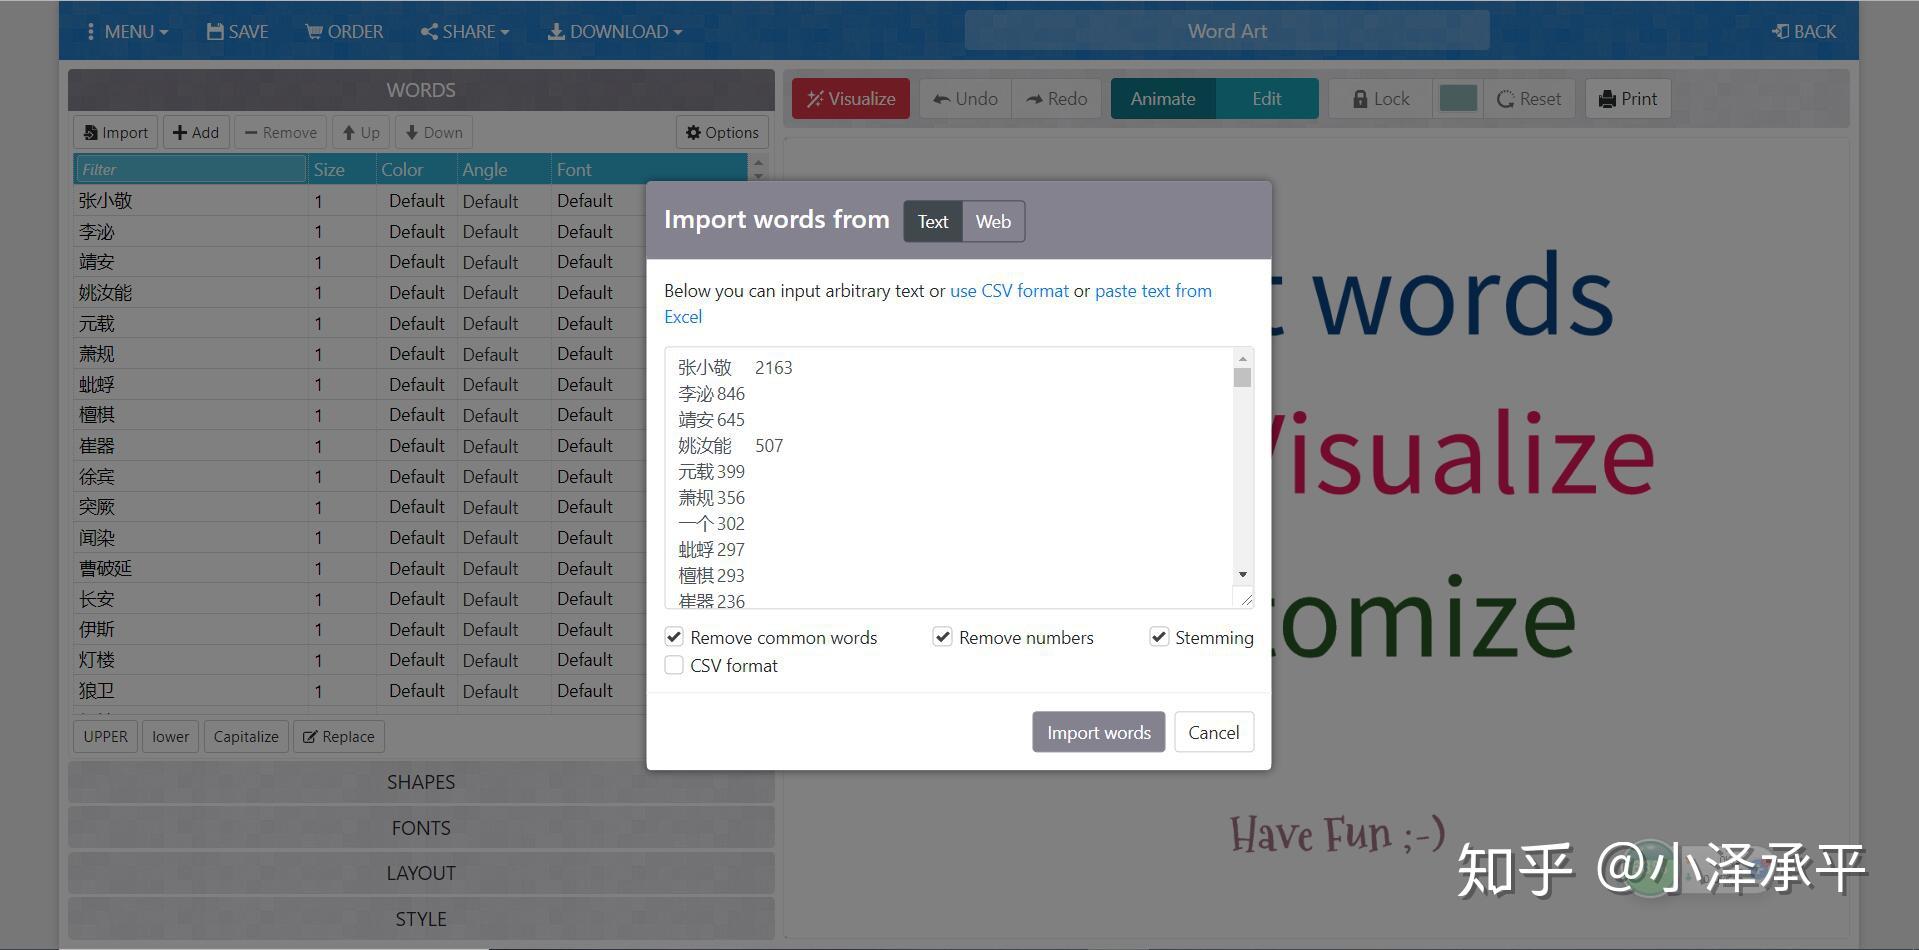Click the Word Art title field
The height and width of the screenshot is (950, 1919).
pyautogui.click(x=1227, y=31)
